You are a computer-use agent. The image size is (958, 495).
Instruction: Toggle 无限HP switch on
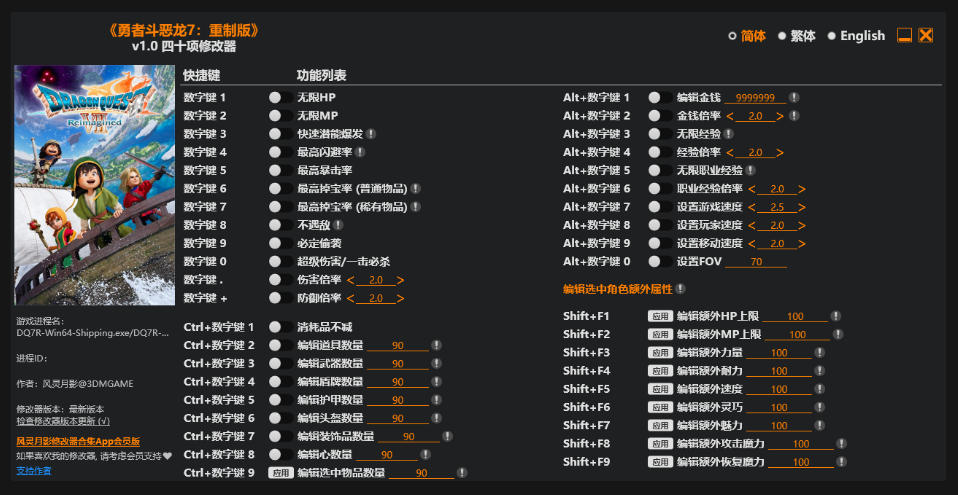pyautogui.click(x=280, y=97)
